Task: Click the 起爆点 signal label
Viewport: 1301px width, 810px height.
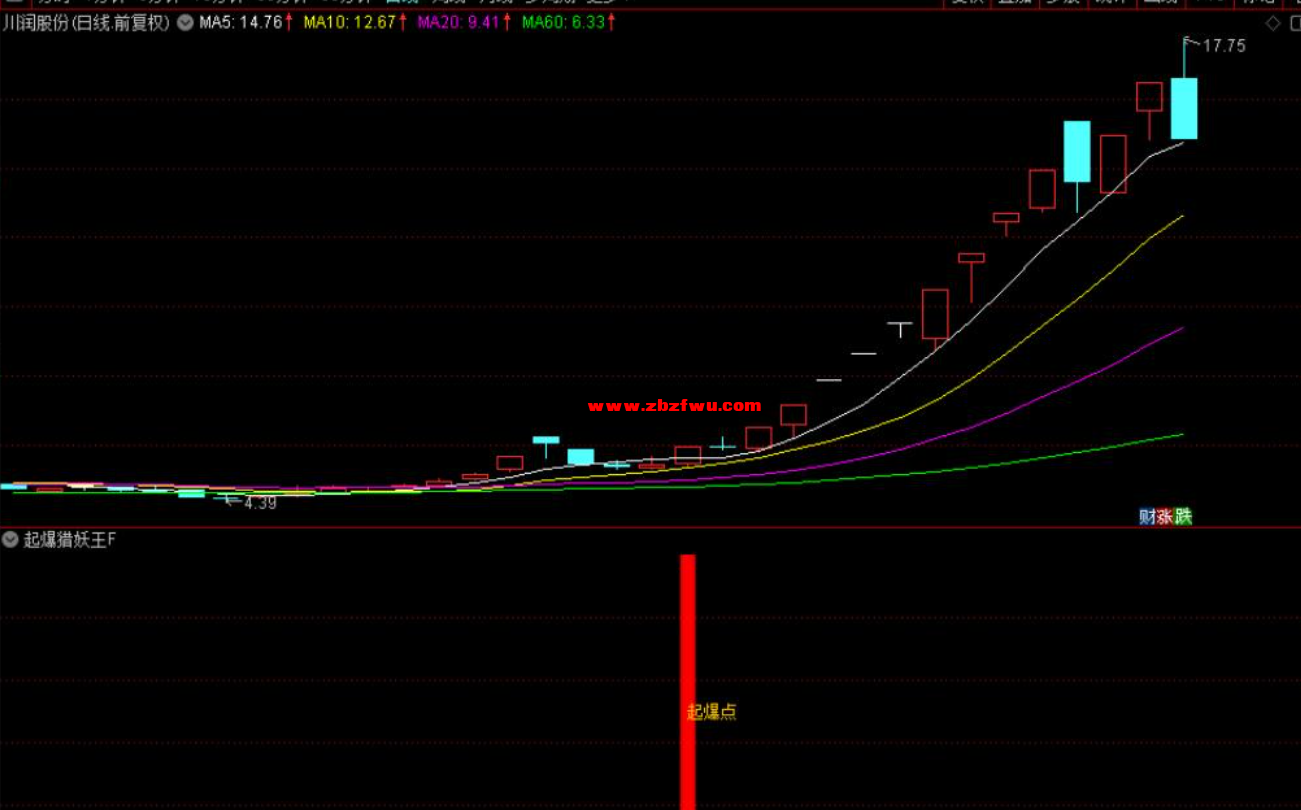Action: click(x=712, y=712)
